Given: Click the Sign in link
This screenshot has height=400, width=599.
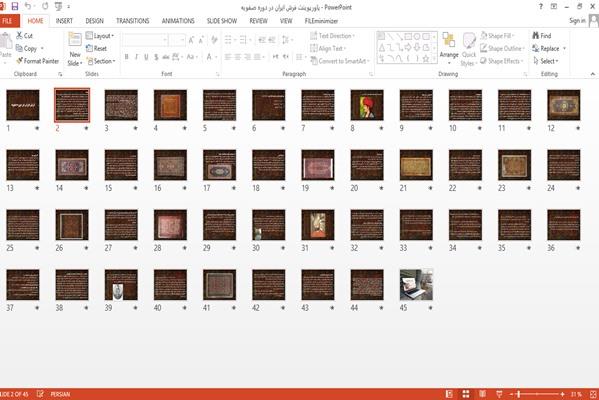Looking at the screenshot, I should pyautogui.click(x=577, y=21).
